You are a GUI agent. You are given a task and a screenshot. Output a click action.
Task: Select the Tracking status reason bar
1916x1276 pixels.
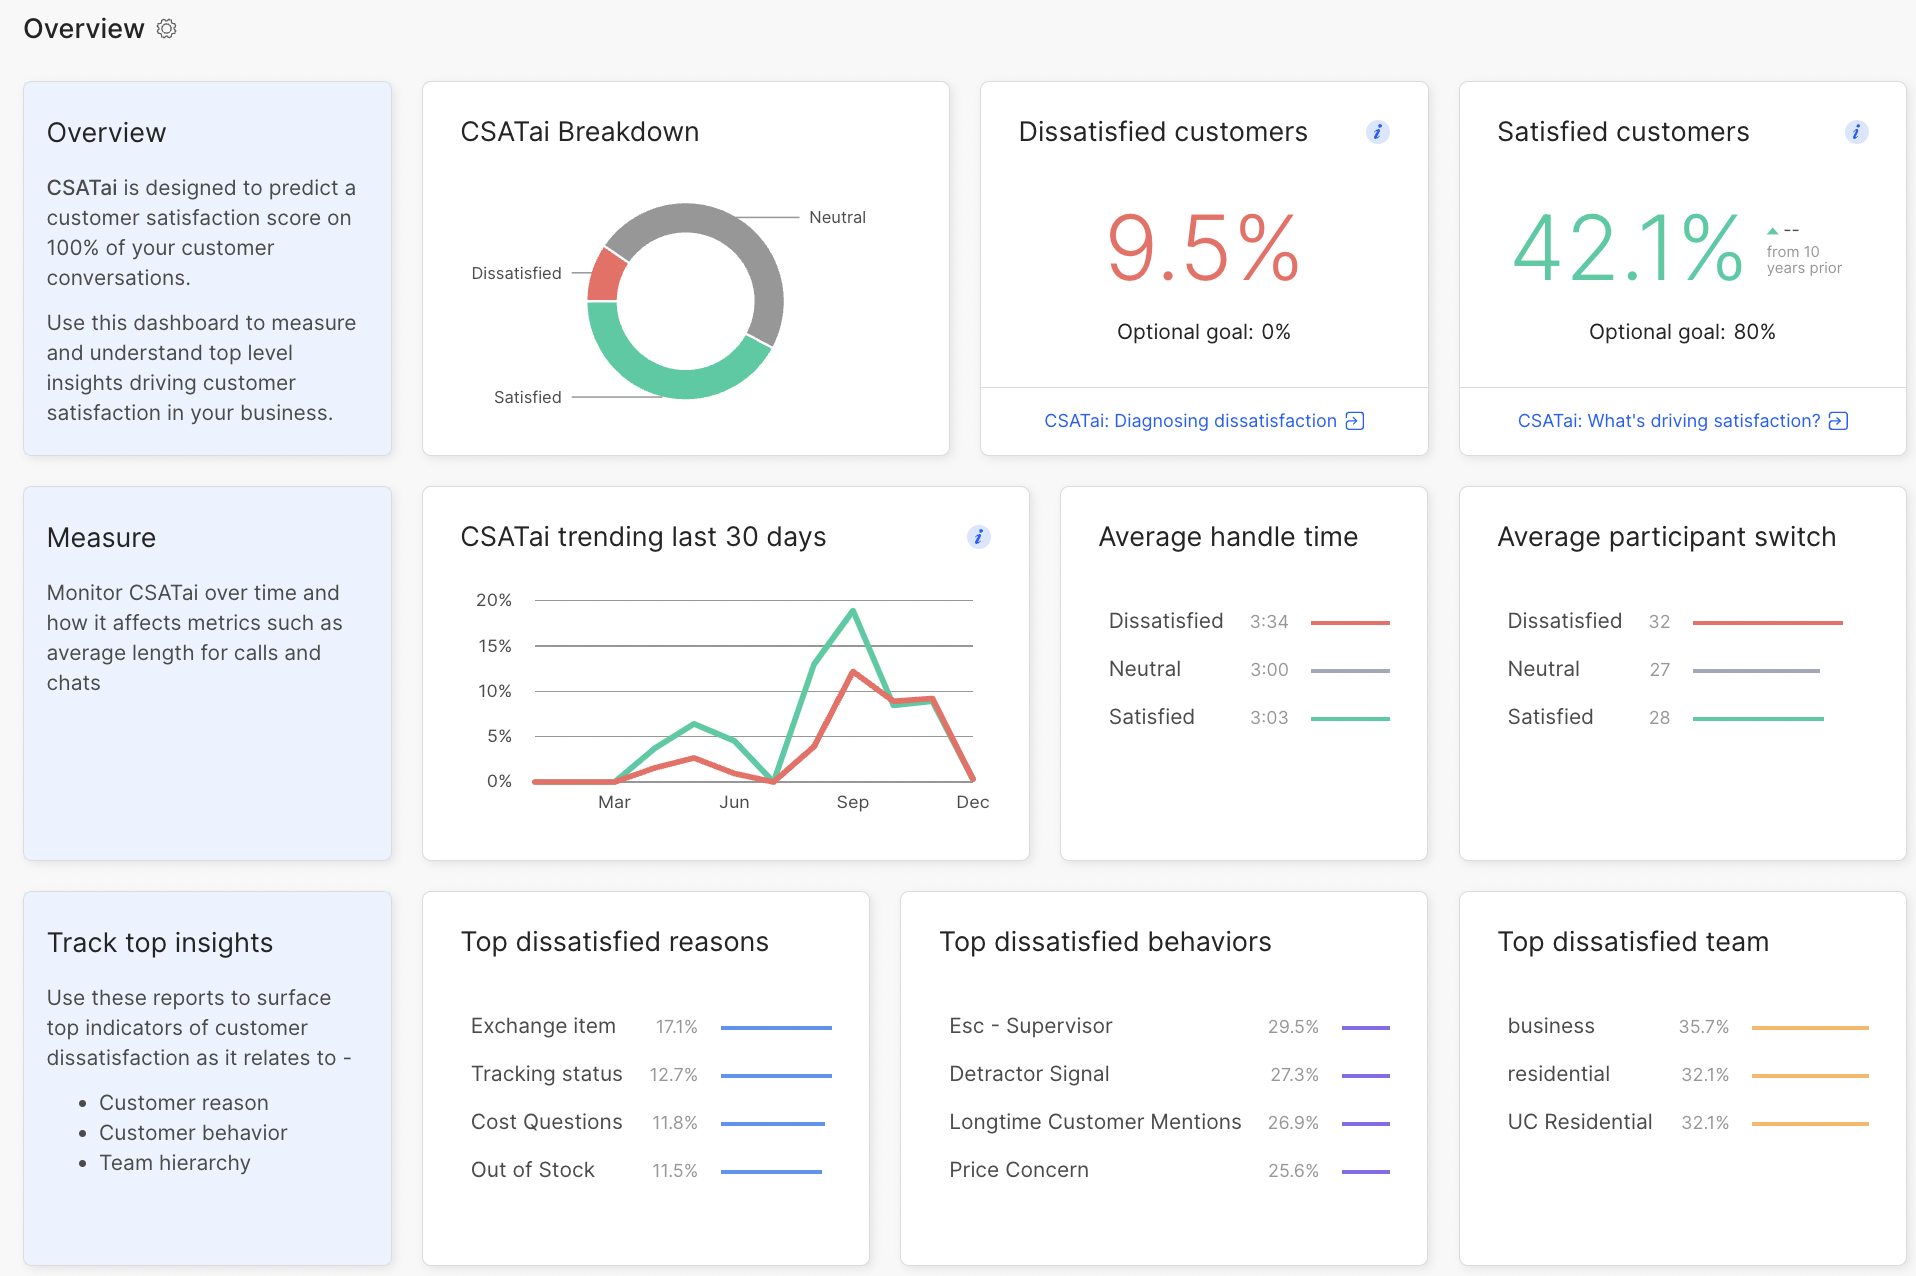tap(776, 1075)
